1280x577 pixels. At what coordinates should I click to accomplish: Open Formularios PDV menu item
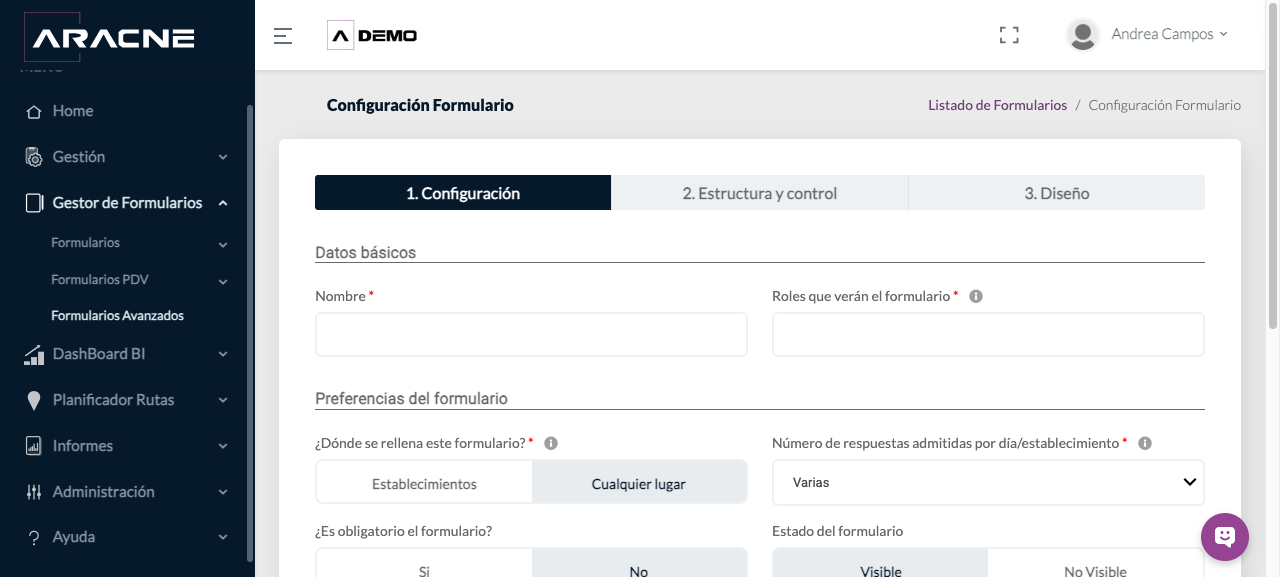pos(100,280)
